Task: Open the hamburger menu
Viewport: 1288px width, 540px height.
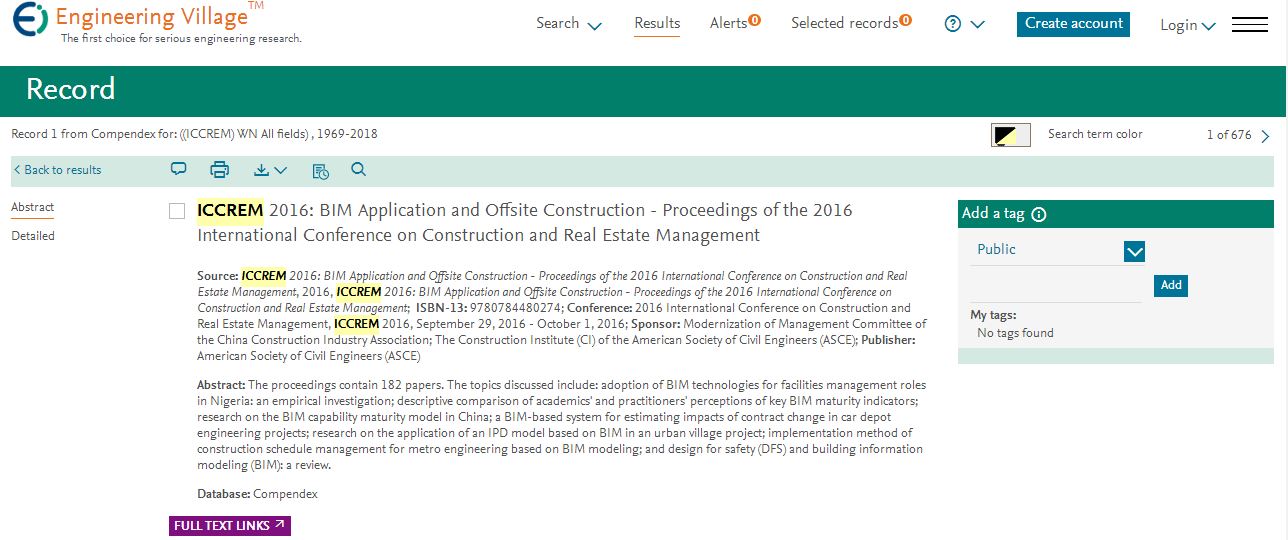Action: coord(1250,25)
